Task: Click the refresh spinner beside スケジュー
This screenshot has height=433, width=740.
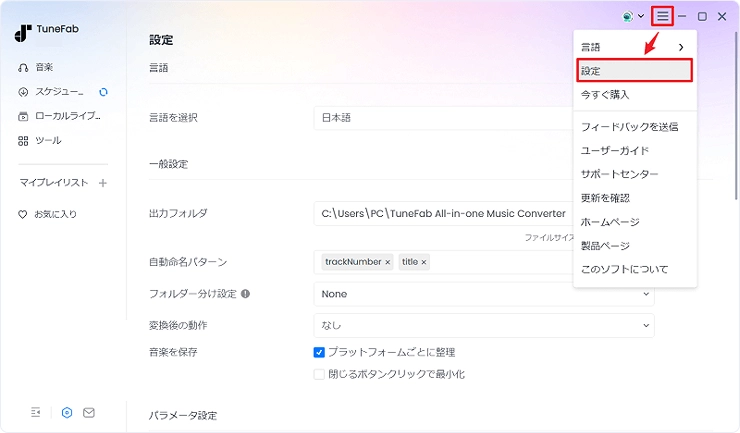Action: [x=103, y=92]
